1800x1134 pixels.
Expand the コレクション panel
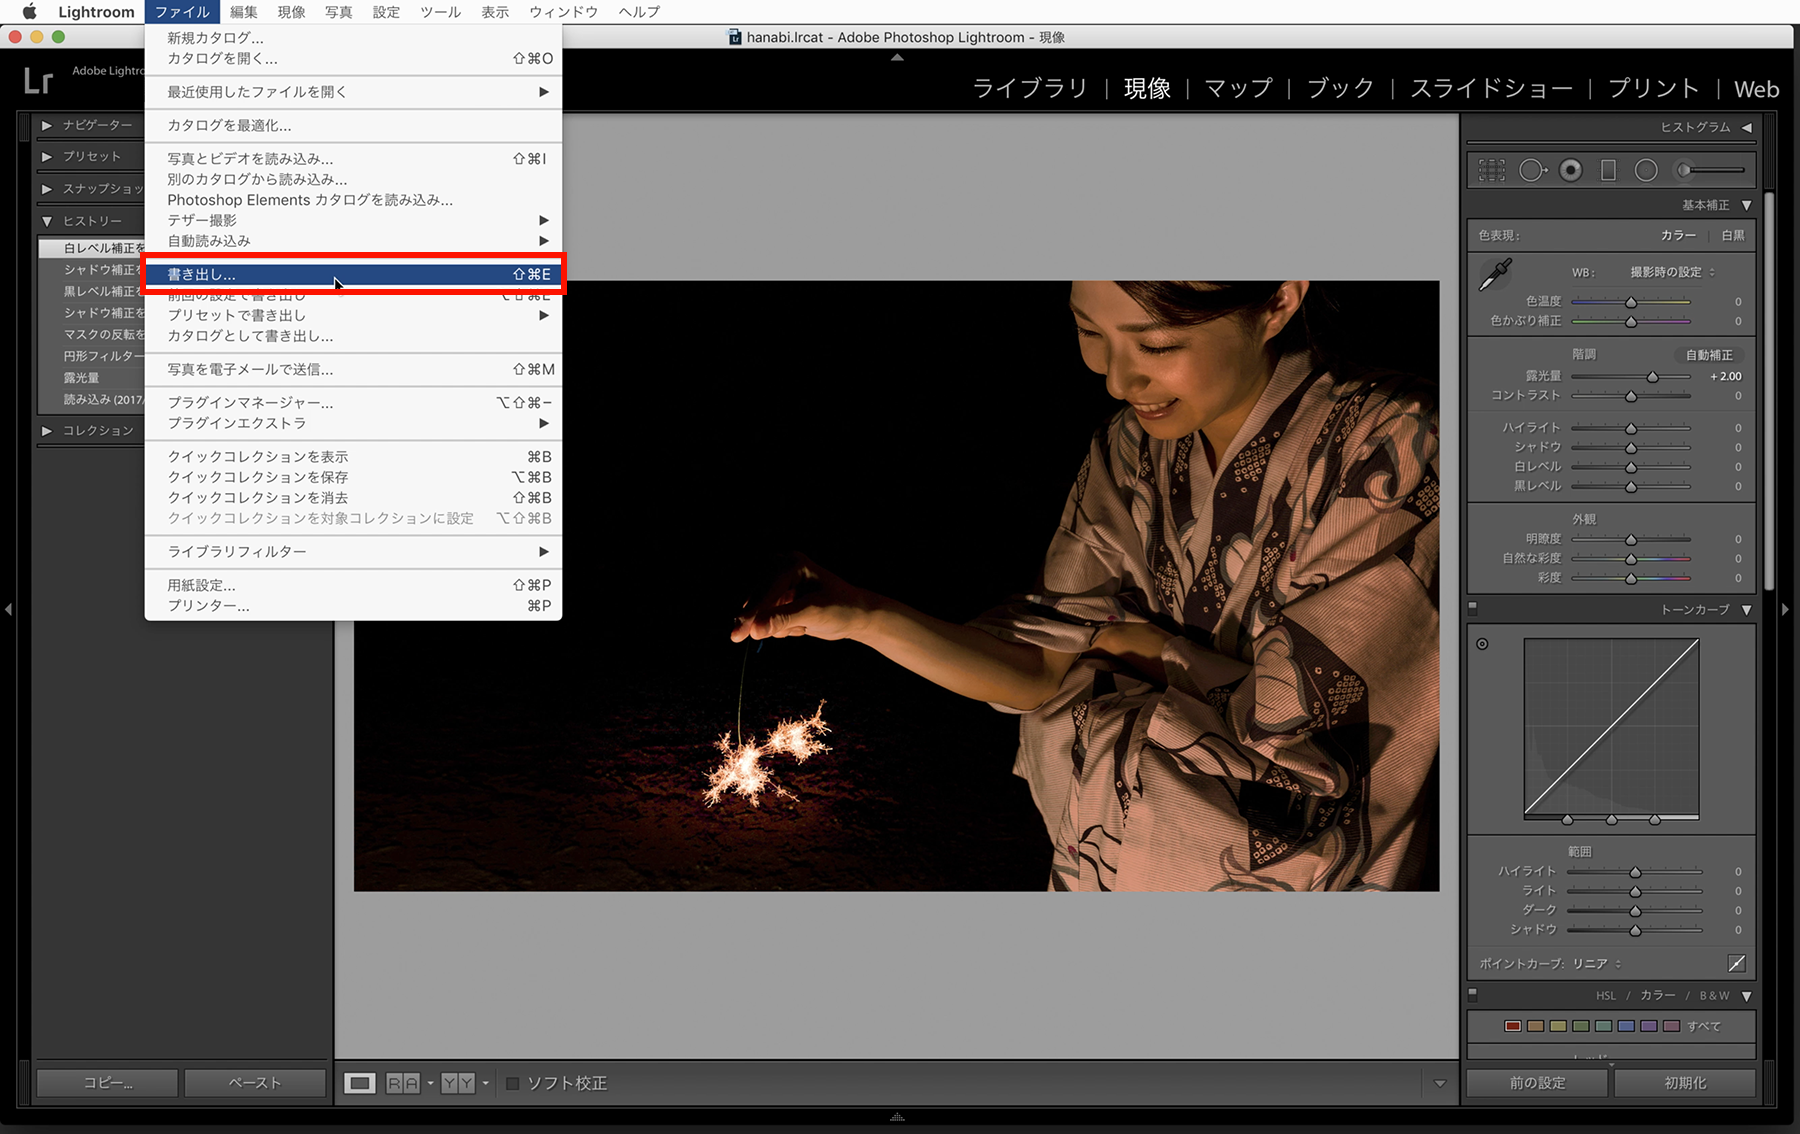point(47,430)
